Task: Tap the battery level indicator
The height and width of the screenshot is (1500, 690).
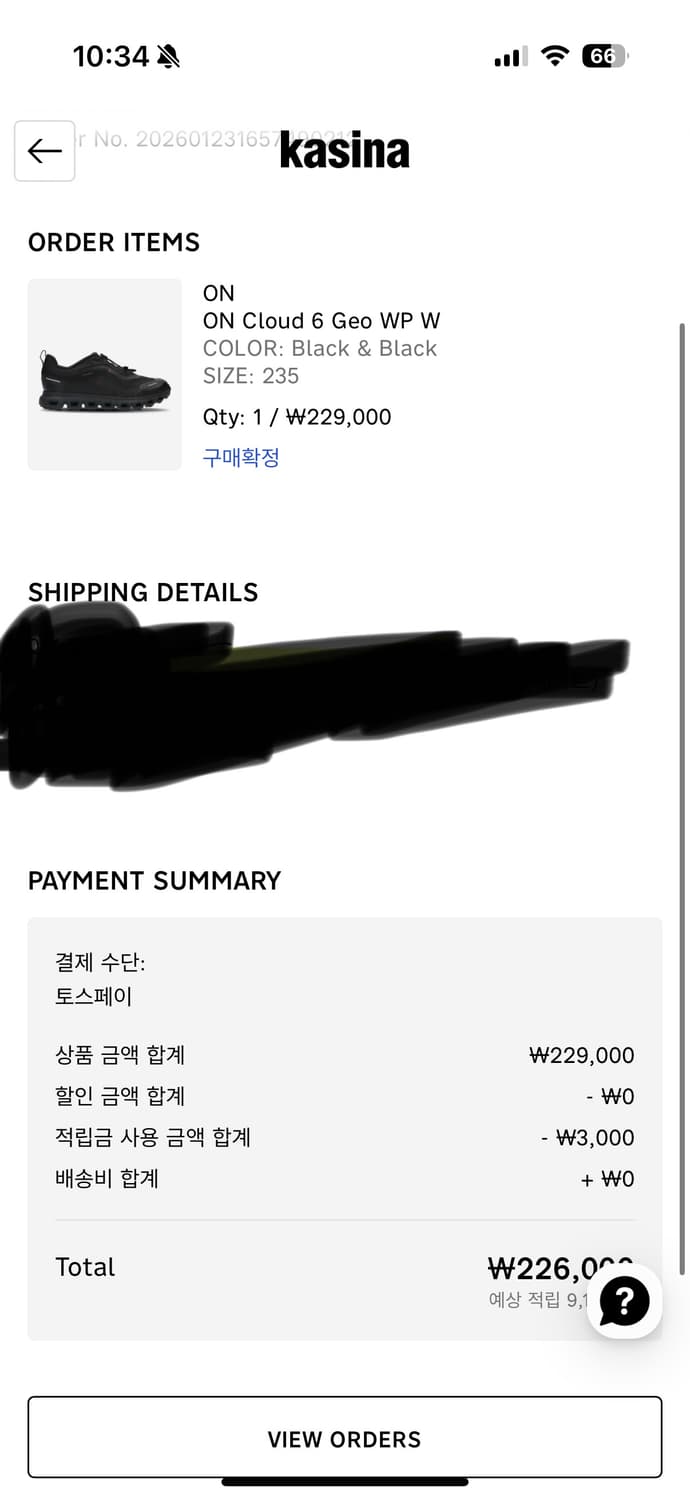Action: coord(605,56)
